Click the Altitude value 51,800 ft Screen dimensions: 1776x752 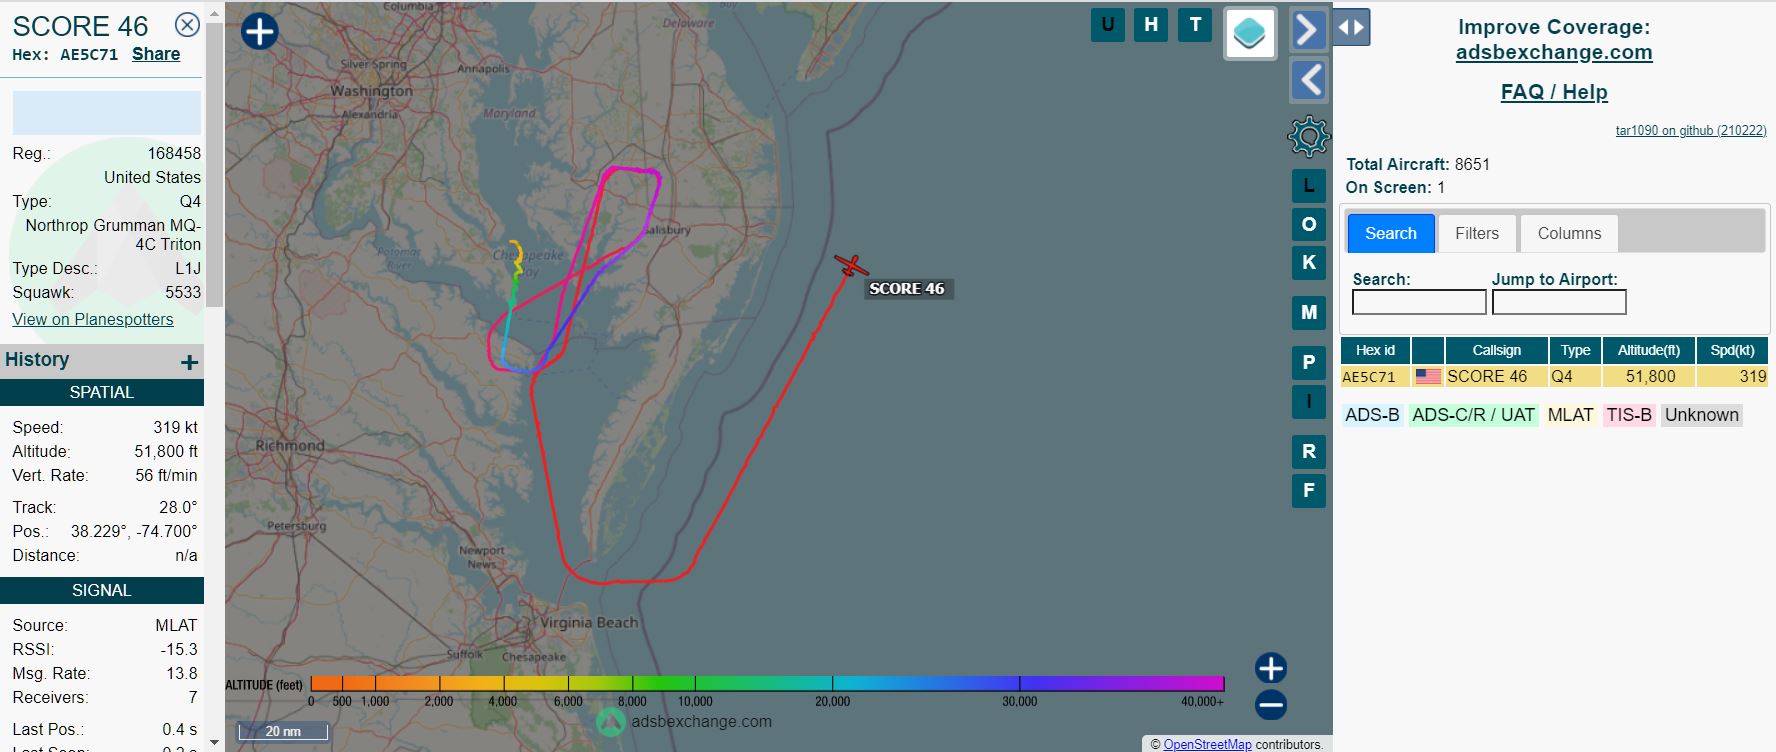tap(166, 451)
